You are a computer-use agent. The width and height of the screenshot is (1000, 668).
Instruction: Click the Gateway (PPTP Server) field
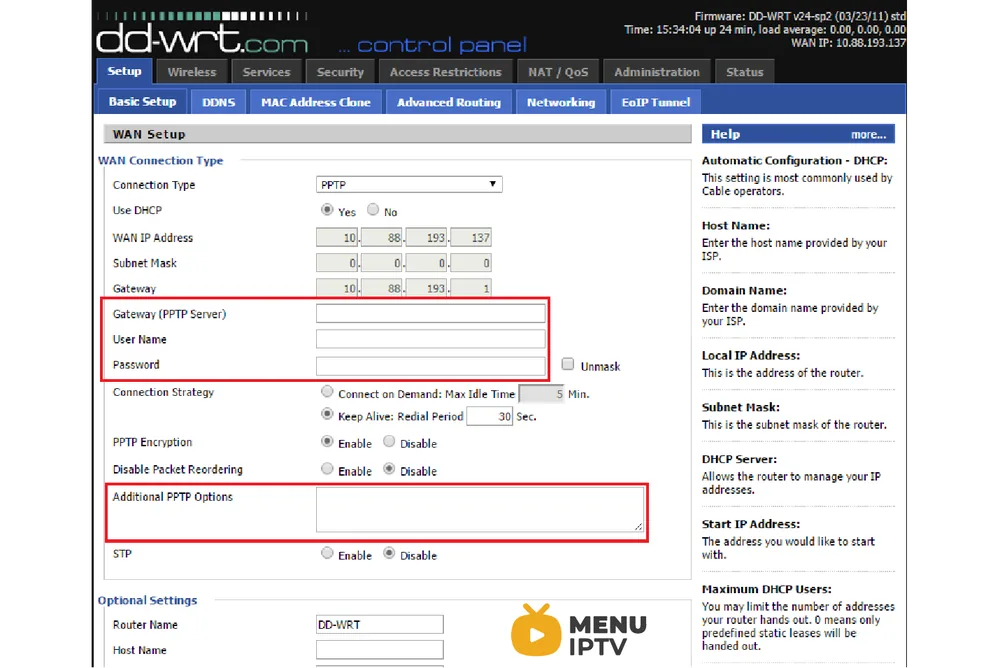430,313
